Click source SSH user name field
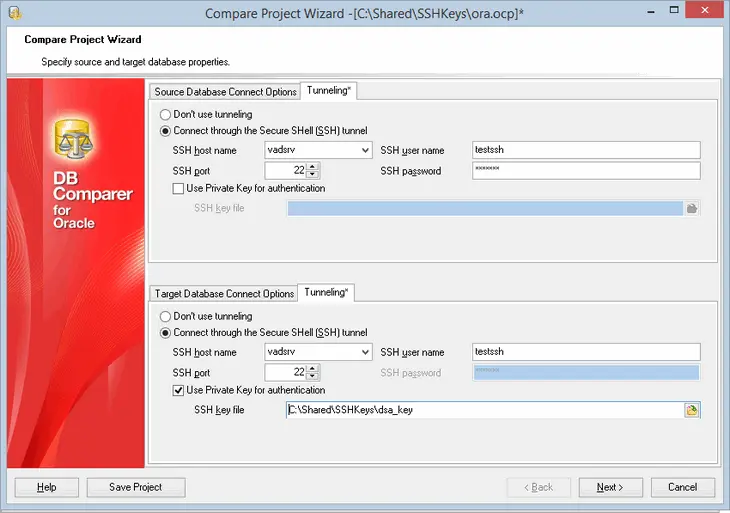The image size is (730, 513). [586, 150]
